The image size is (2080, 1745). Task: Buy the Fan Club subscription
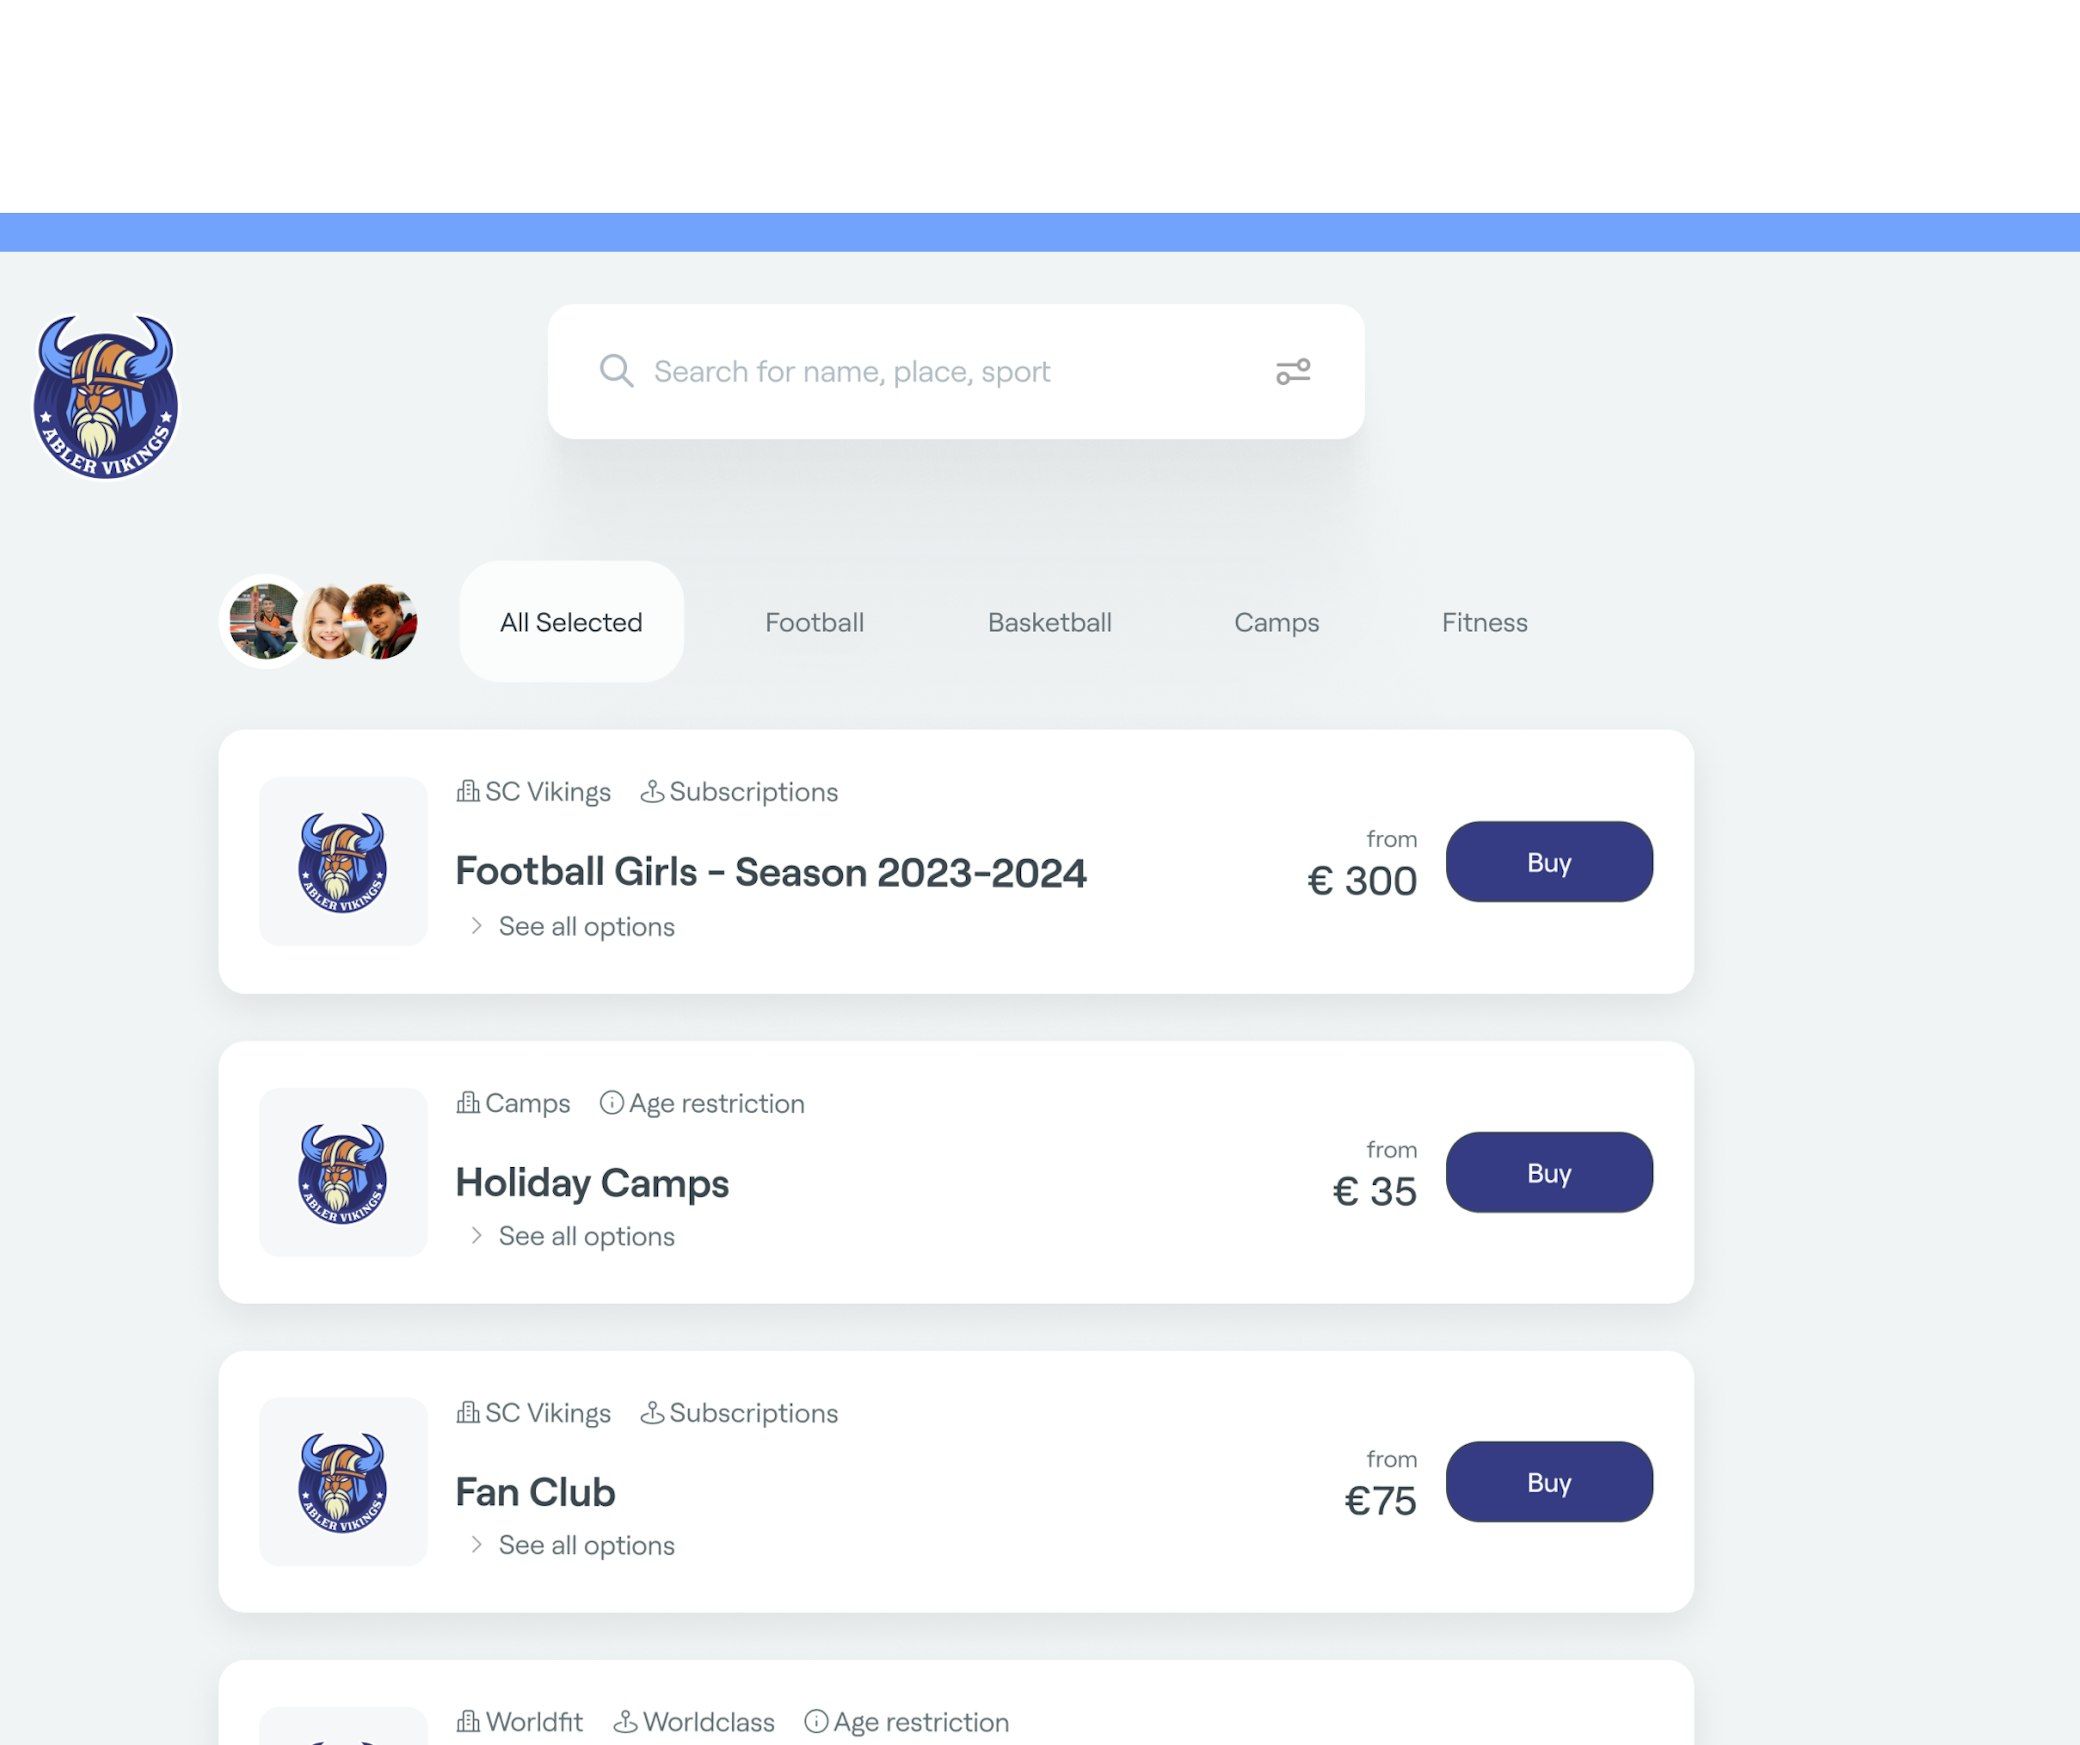point(1548,1482)
